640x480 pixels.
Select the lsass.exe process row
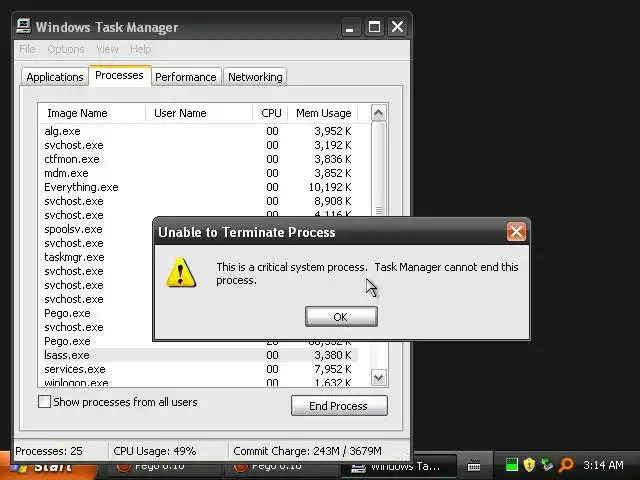click(x=200, y=355)
